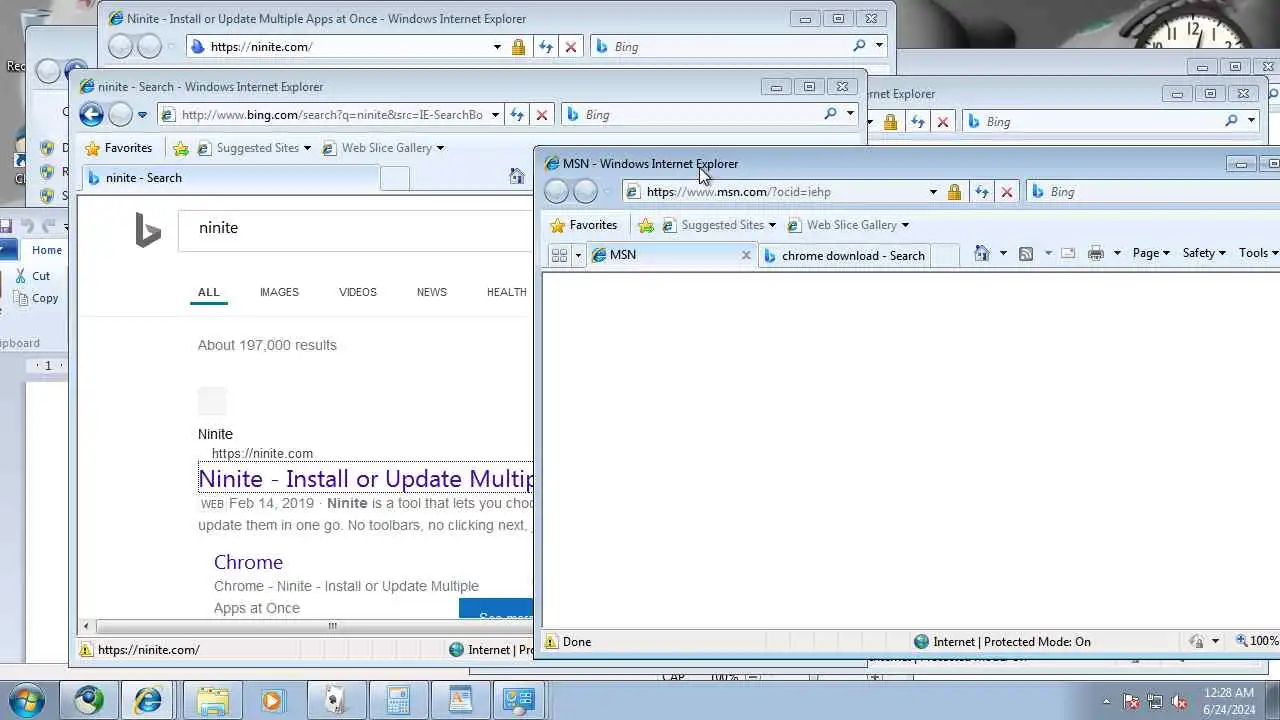Click Favorites button in MSN window
The image size is (1280, 720).
584,225
